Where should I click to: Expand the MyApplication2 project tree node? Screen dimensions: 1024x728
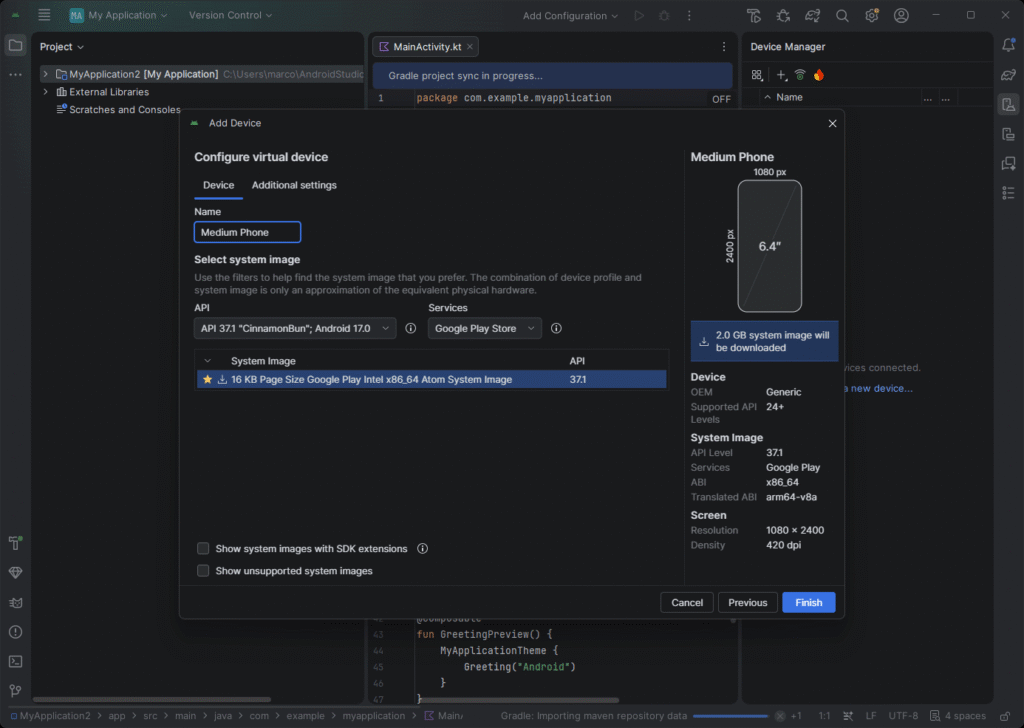(45, 74)
